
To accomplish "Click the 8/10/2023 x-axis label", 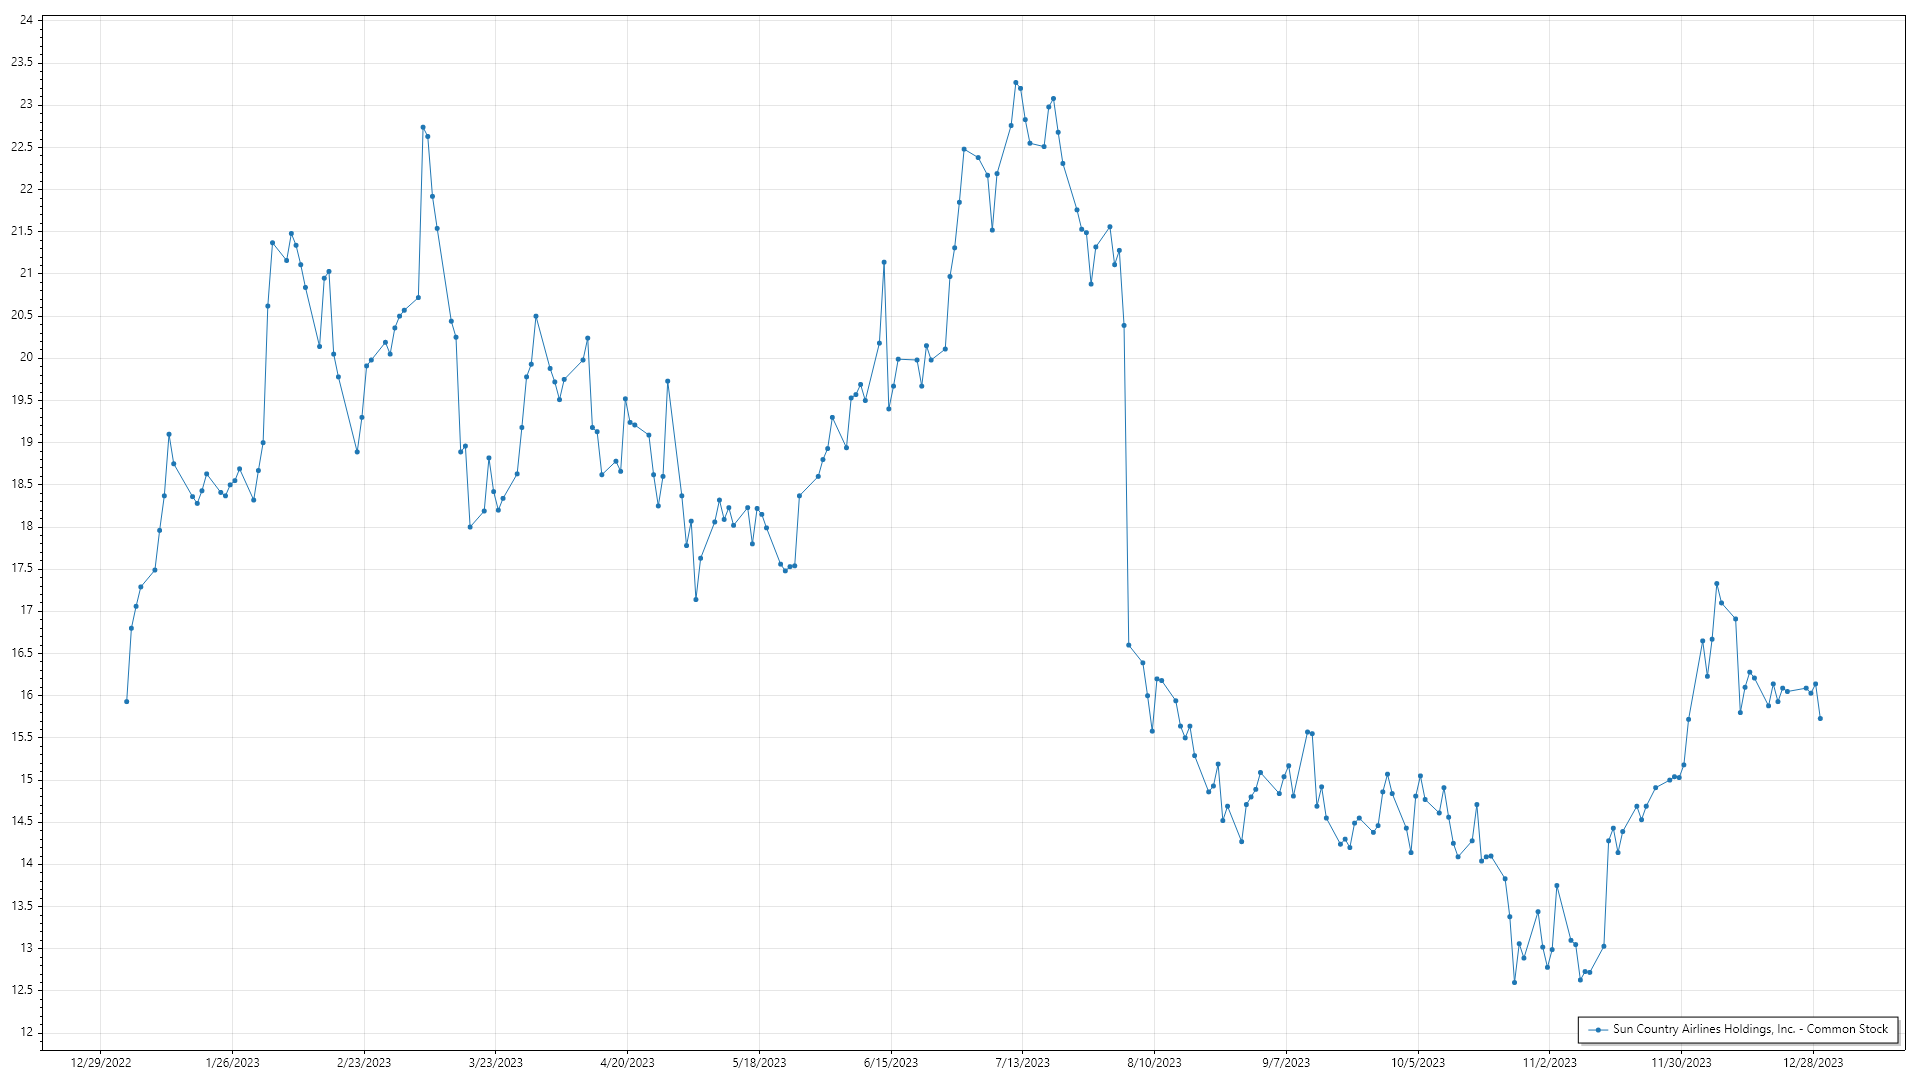I will point(1154,1062).
